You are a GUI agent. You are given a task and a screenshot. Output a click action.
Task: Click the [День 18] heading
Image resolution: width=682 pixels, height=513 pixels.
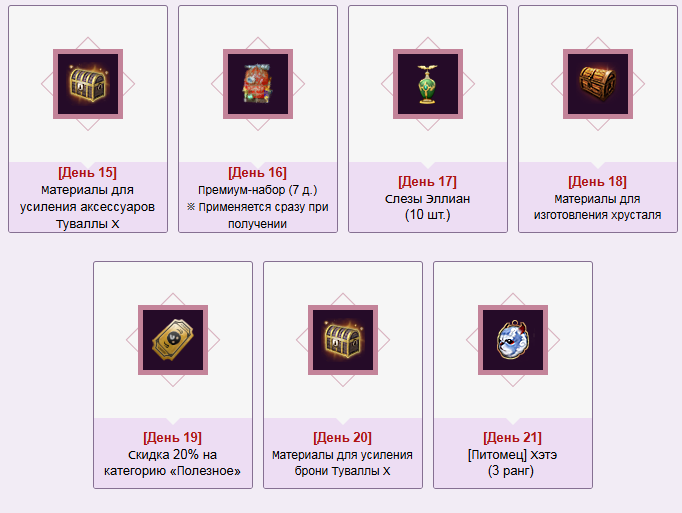(x=598, y=181)
